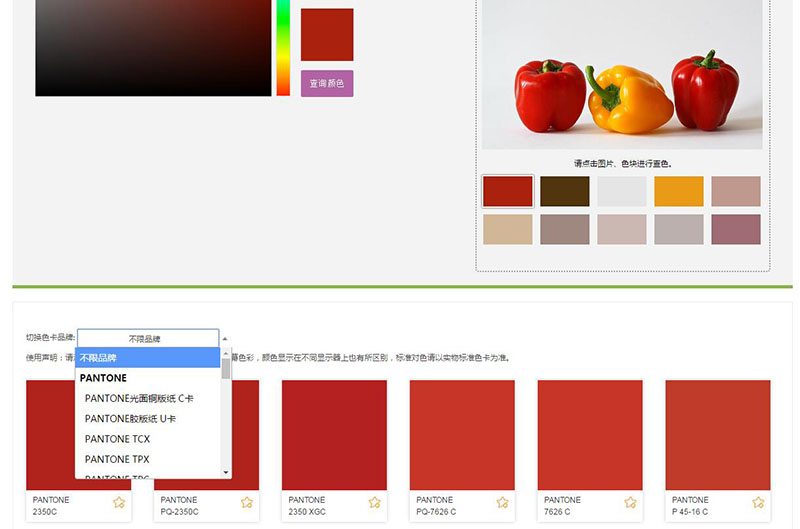Click the vertical hue slider bar
Viewport: 800px width, 529px height.
[x=283, y=48]
